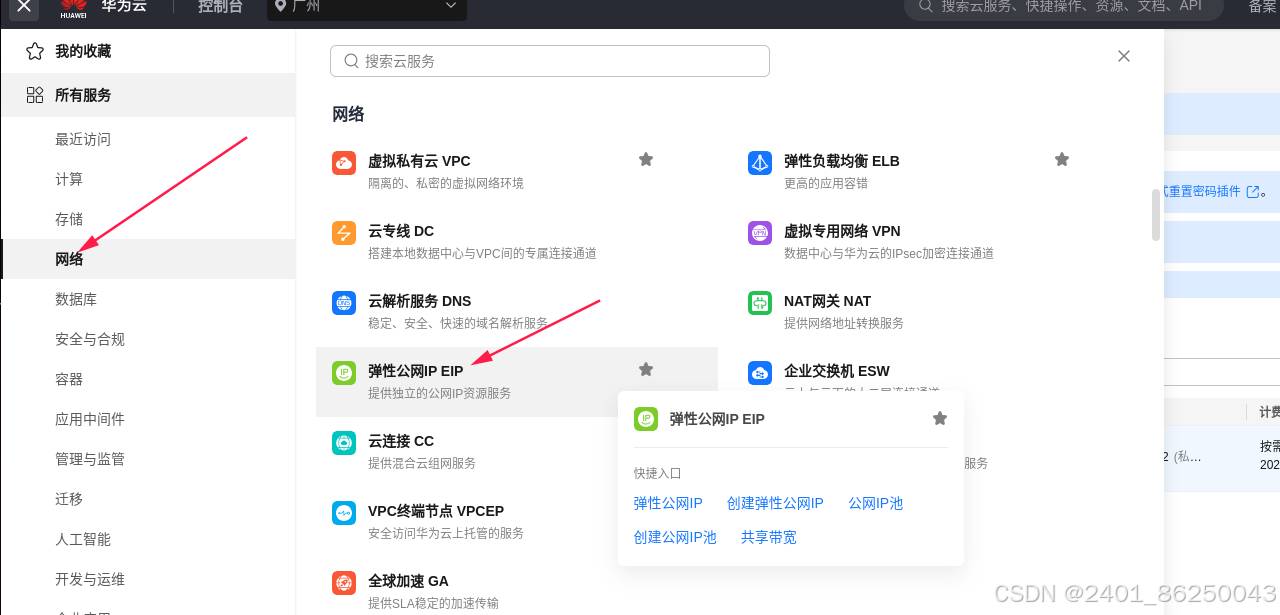The image size is (1280, 615).
Task: Select 最近访问 category
Action: (x=83, y=139)
